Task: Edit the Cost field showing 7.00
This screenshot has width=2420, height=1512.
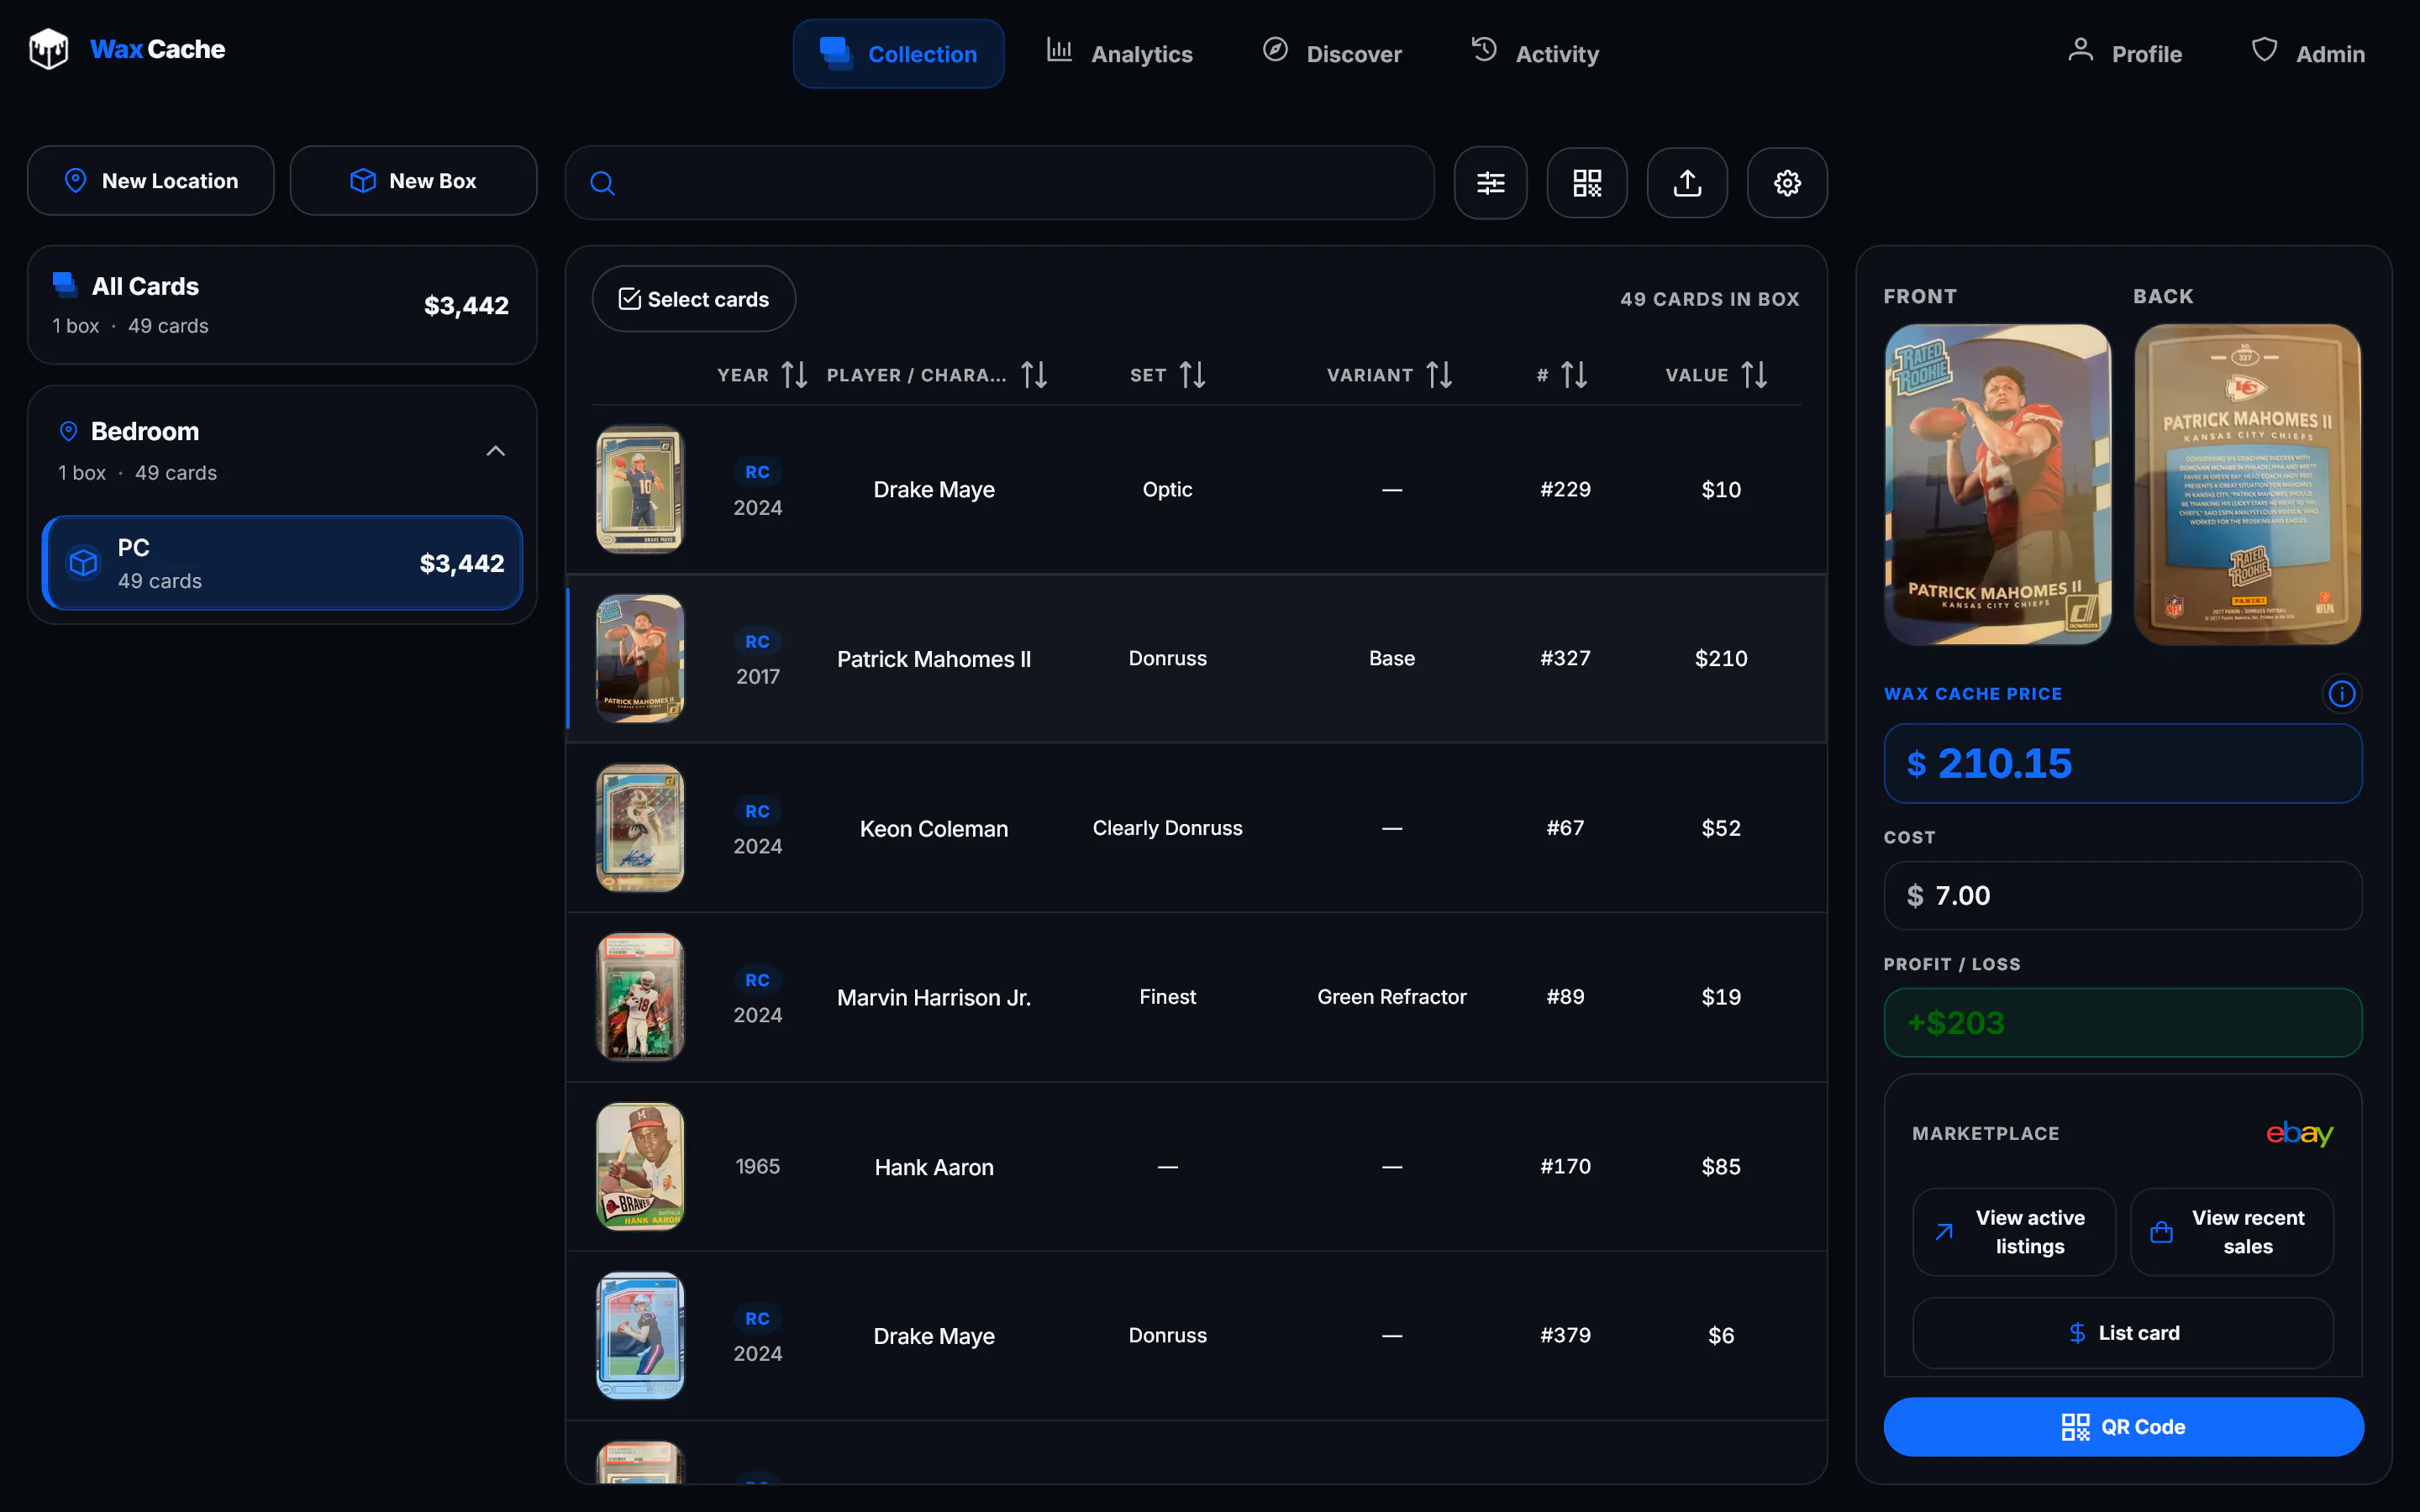Action: pyautogui.click(x=2123, y=896)
